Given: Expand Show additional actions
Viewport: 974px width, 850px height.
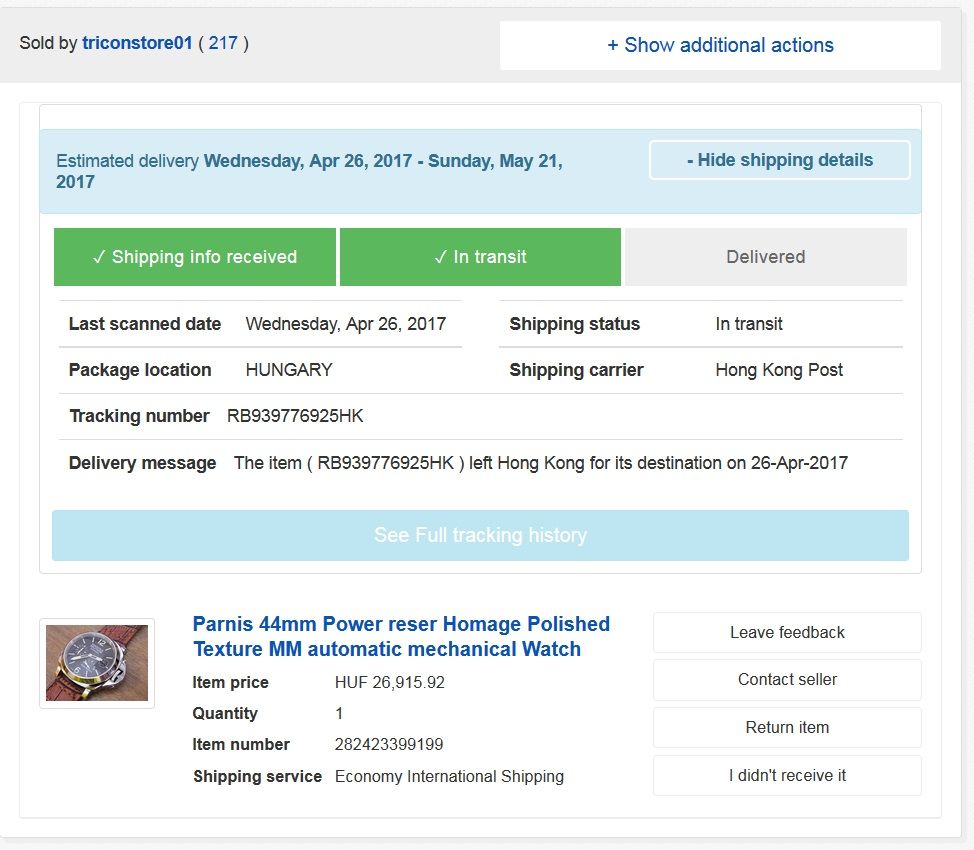Looking at the screenshot, I should click(720, 45).
